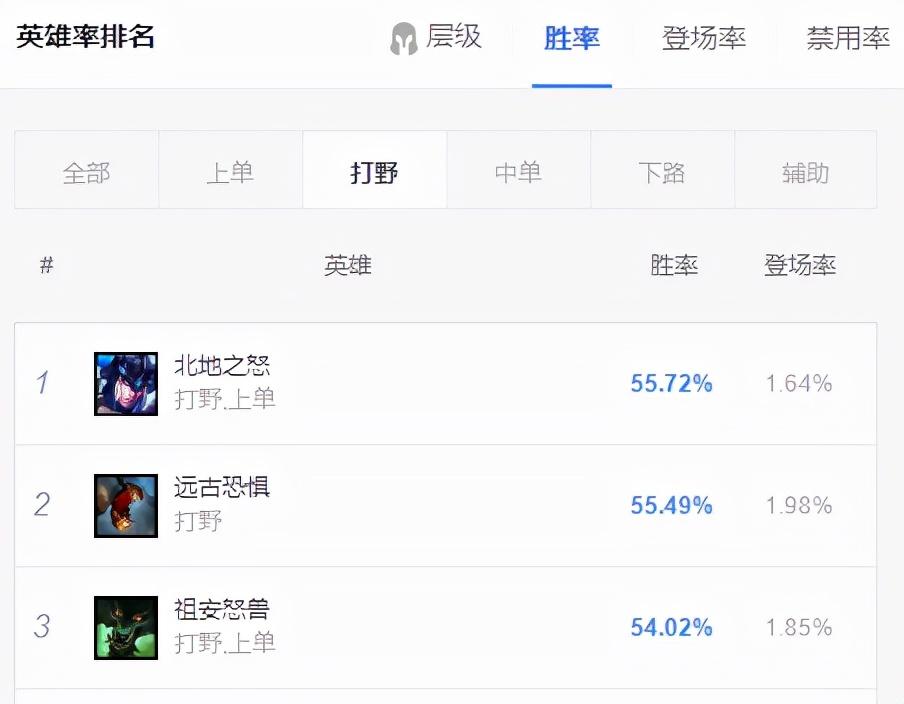Sort by the 登场率 column header
Screen dimensions: 904x704
coord(800,265)
